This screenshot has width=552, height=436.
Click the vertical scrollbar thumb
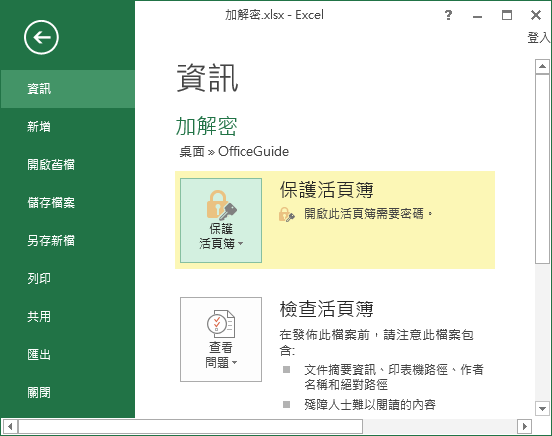(542, 169)
